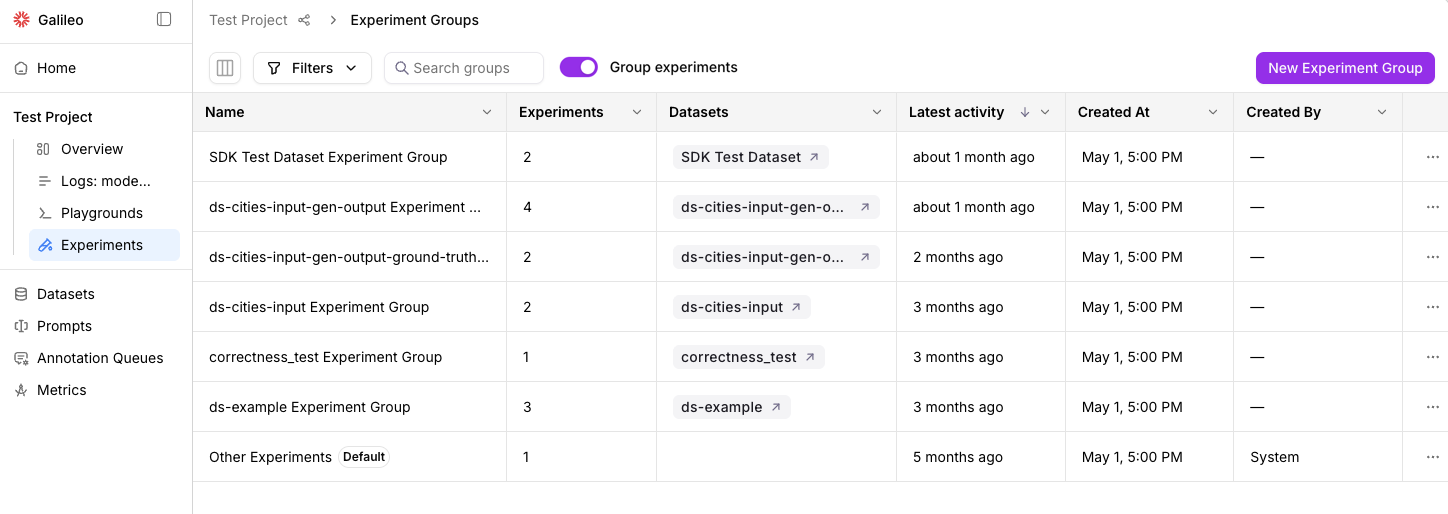Click the Overview grid icon
Image resolution: width=1448 pixels, height=514 pixels.
43,149
